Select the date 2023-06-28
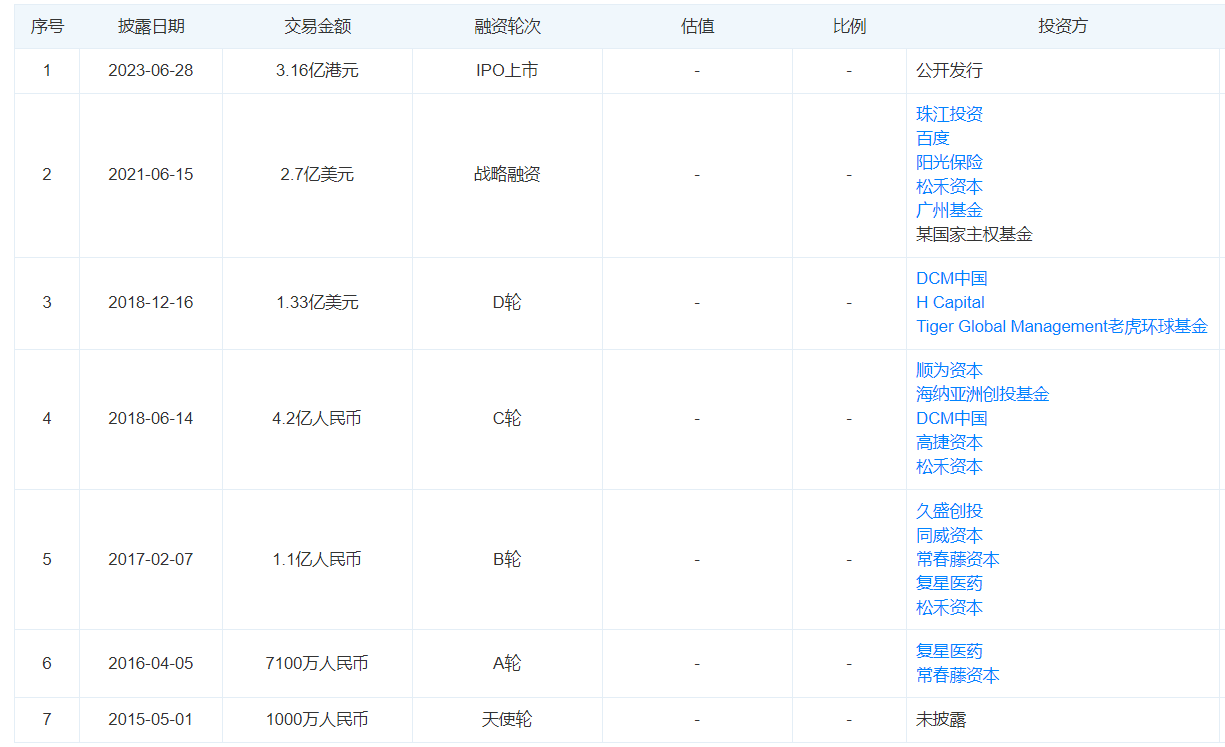This screenshot has height=747, width=1225. pyautogui.click(x=151, y=71)
